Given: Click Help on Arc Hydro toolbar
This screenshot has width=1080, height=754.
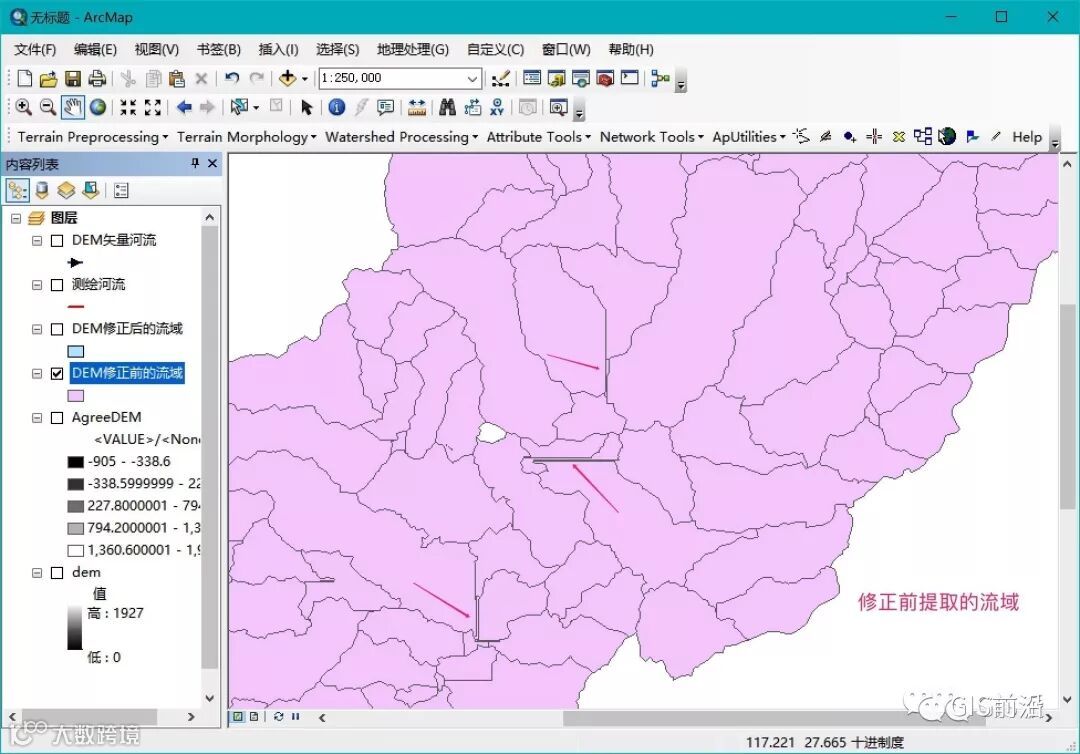Looking at the screenshot, I should 1026,137.
